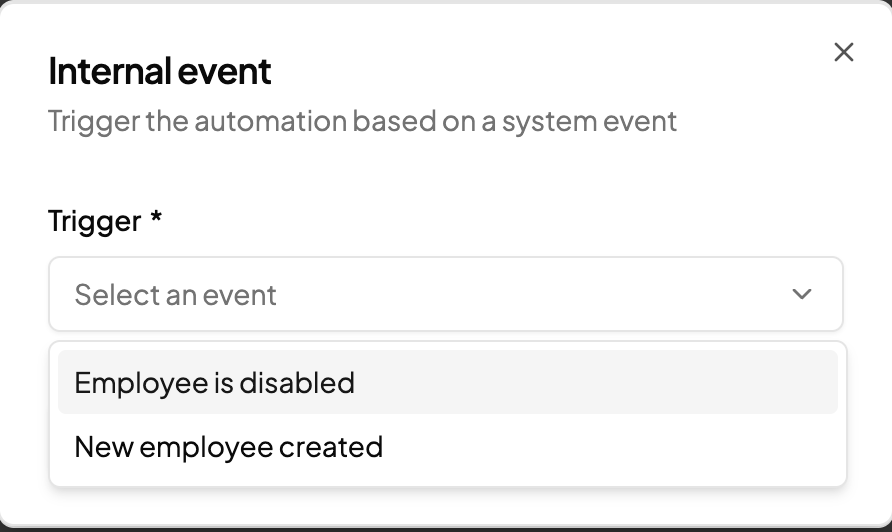Click the 'Trigger' field label
892x532 pixels.
(94, 221)
